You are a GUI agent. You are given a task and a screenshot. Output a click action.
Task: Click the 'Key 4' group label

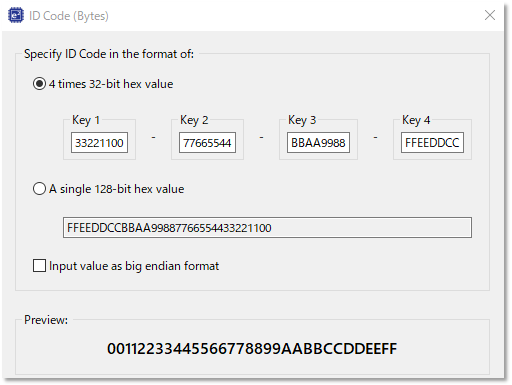coord(416,120)
